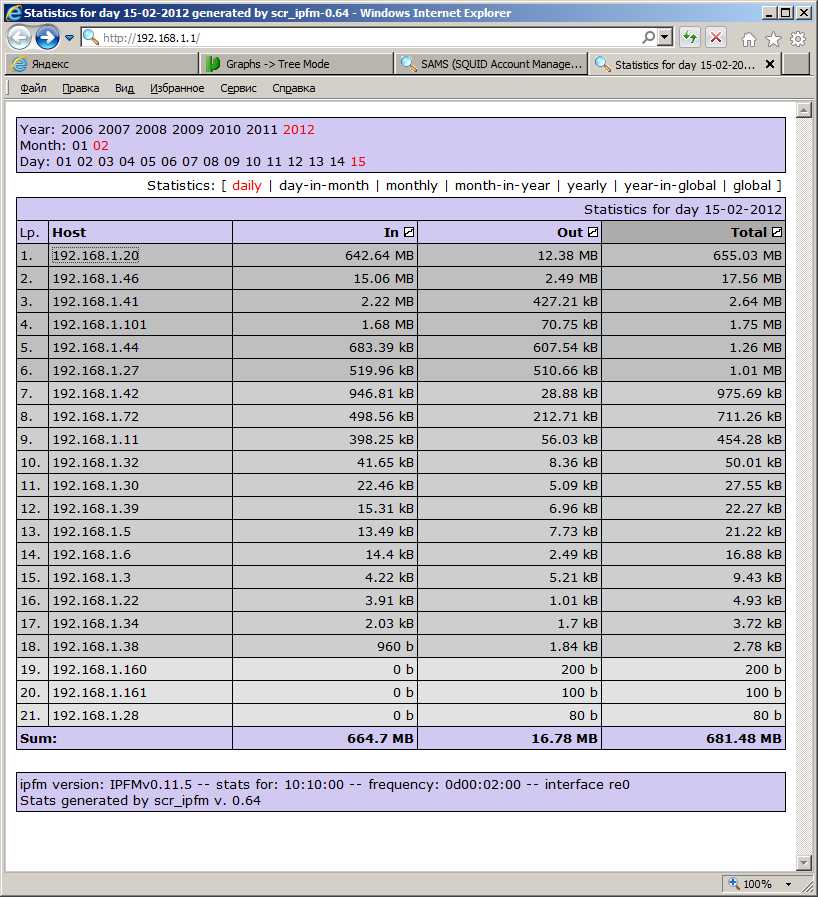Expand the zoom level dropdown arrow

click(x=788, y=884)
